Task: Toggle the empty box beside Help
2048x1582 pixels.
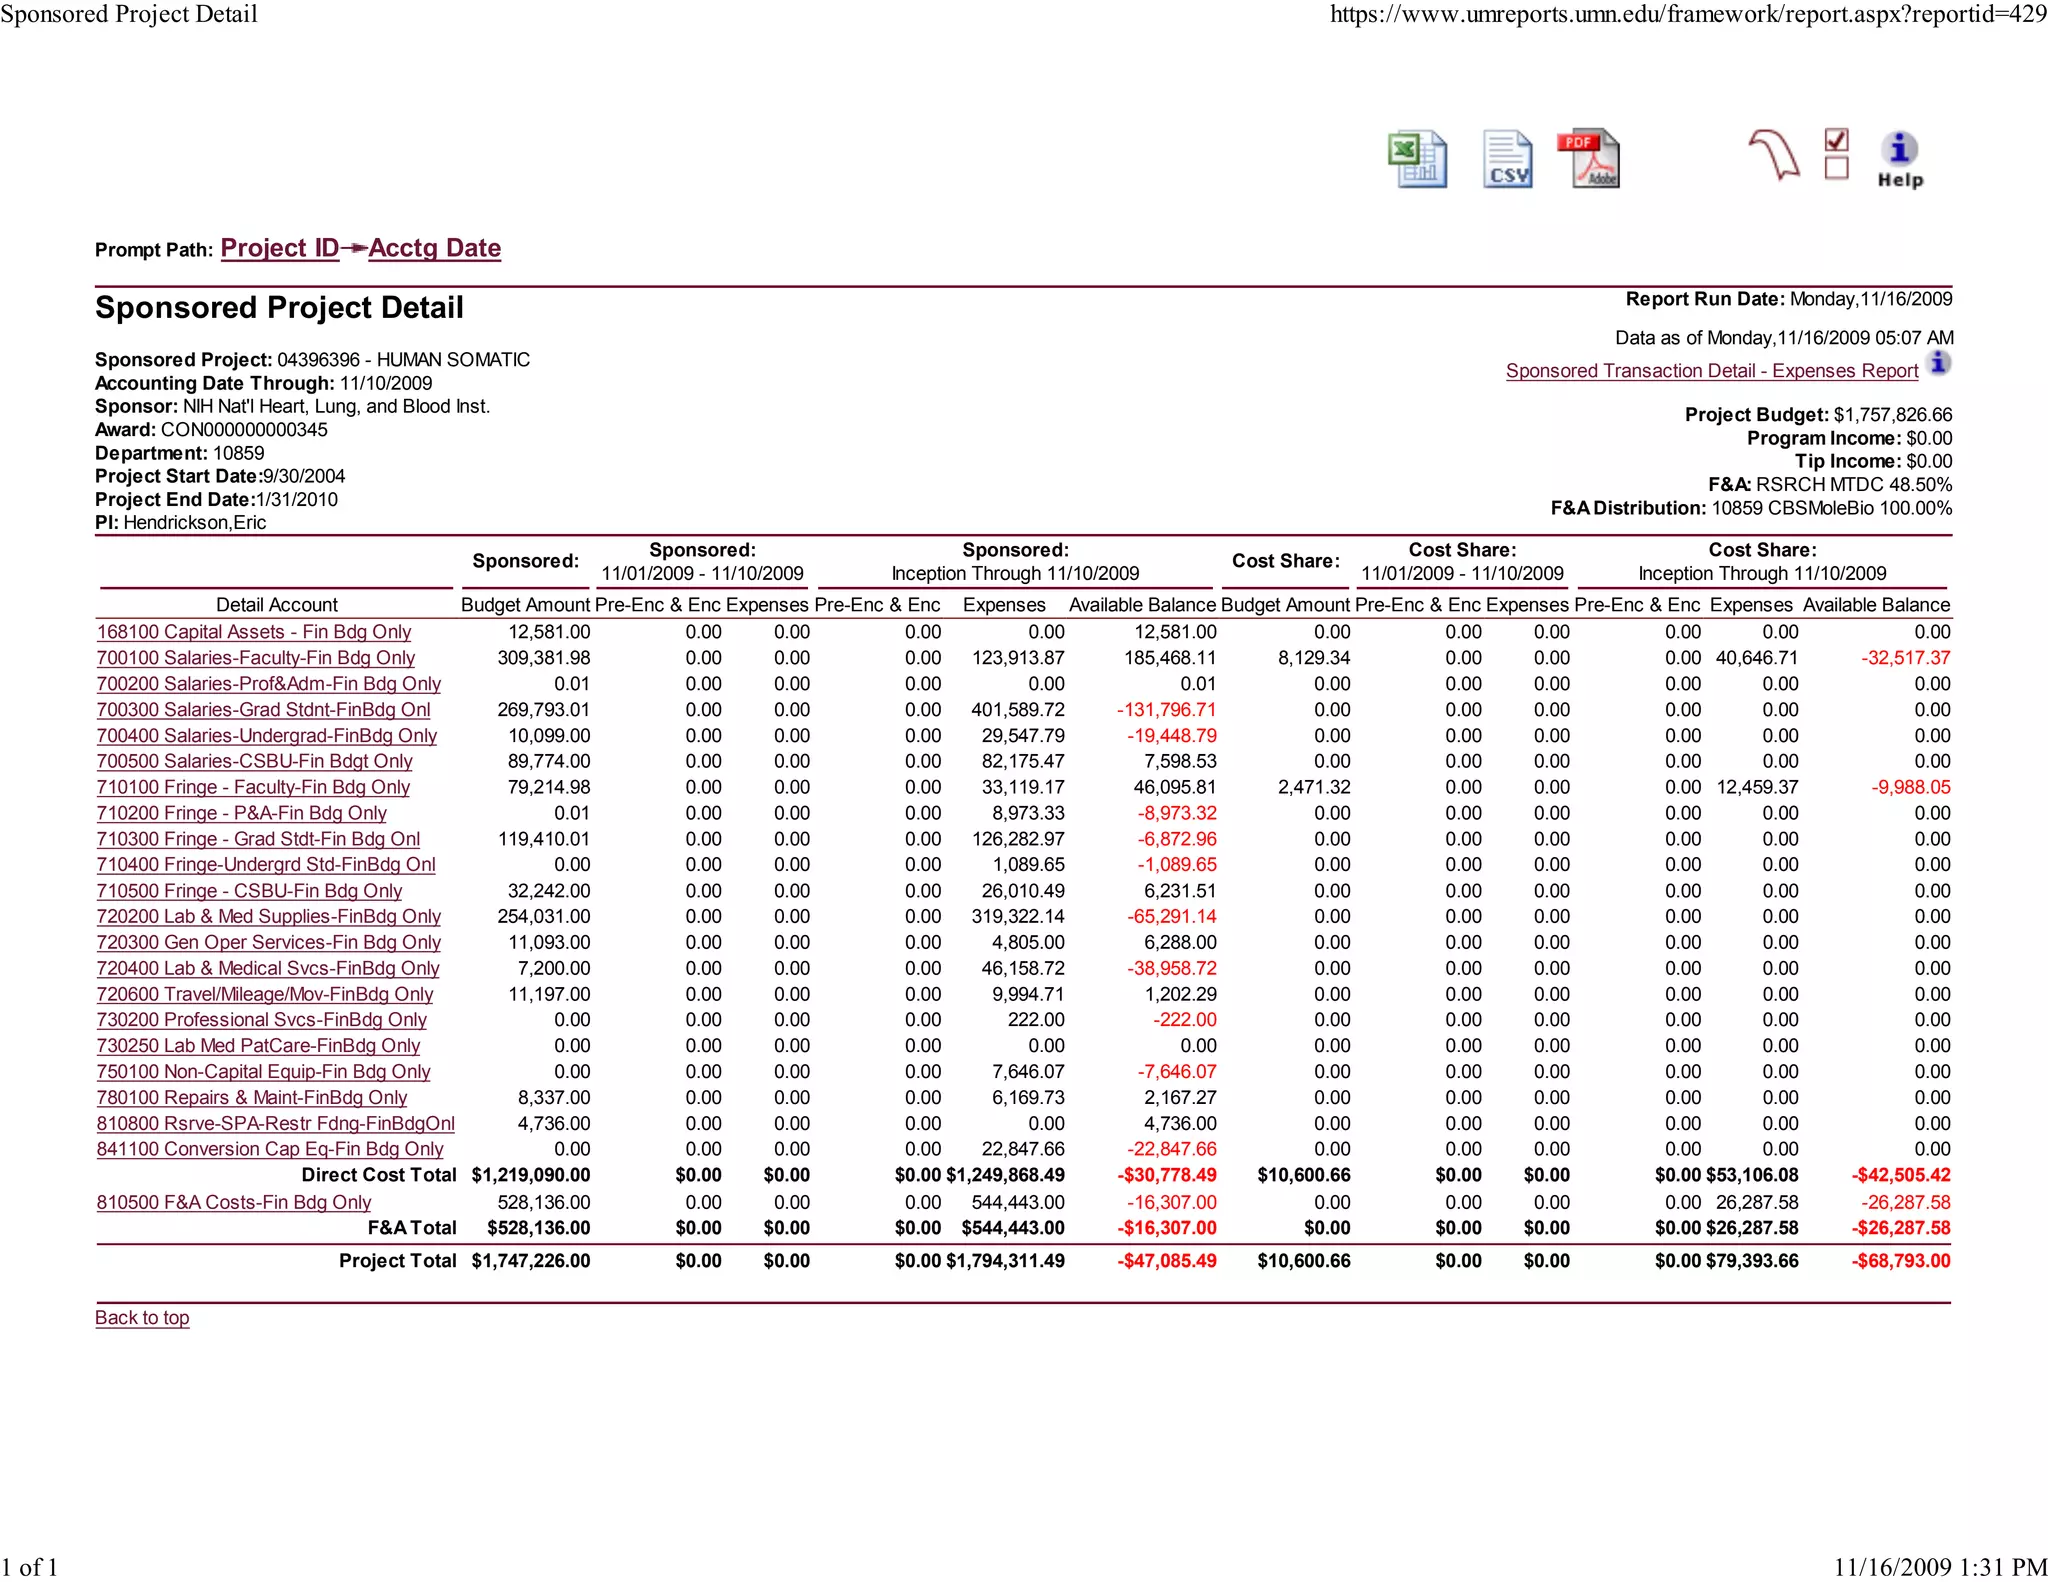Action: point(1836,168)
